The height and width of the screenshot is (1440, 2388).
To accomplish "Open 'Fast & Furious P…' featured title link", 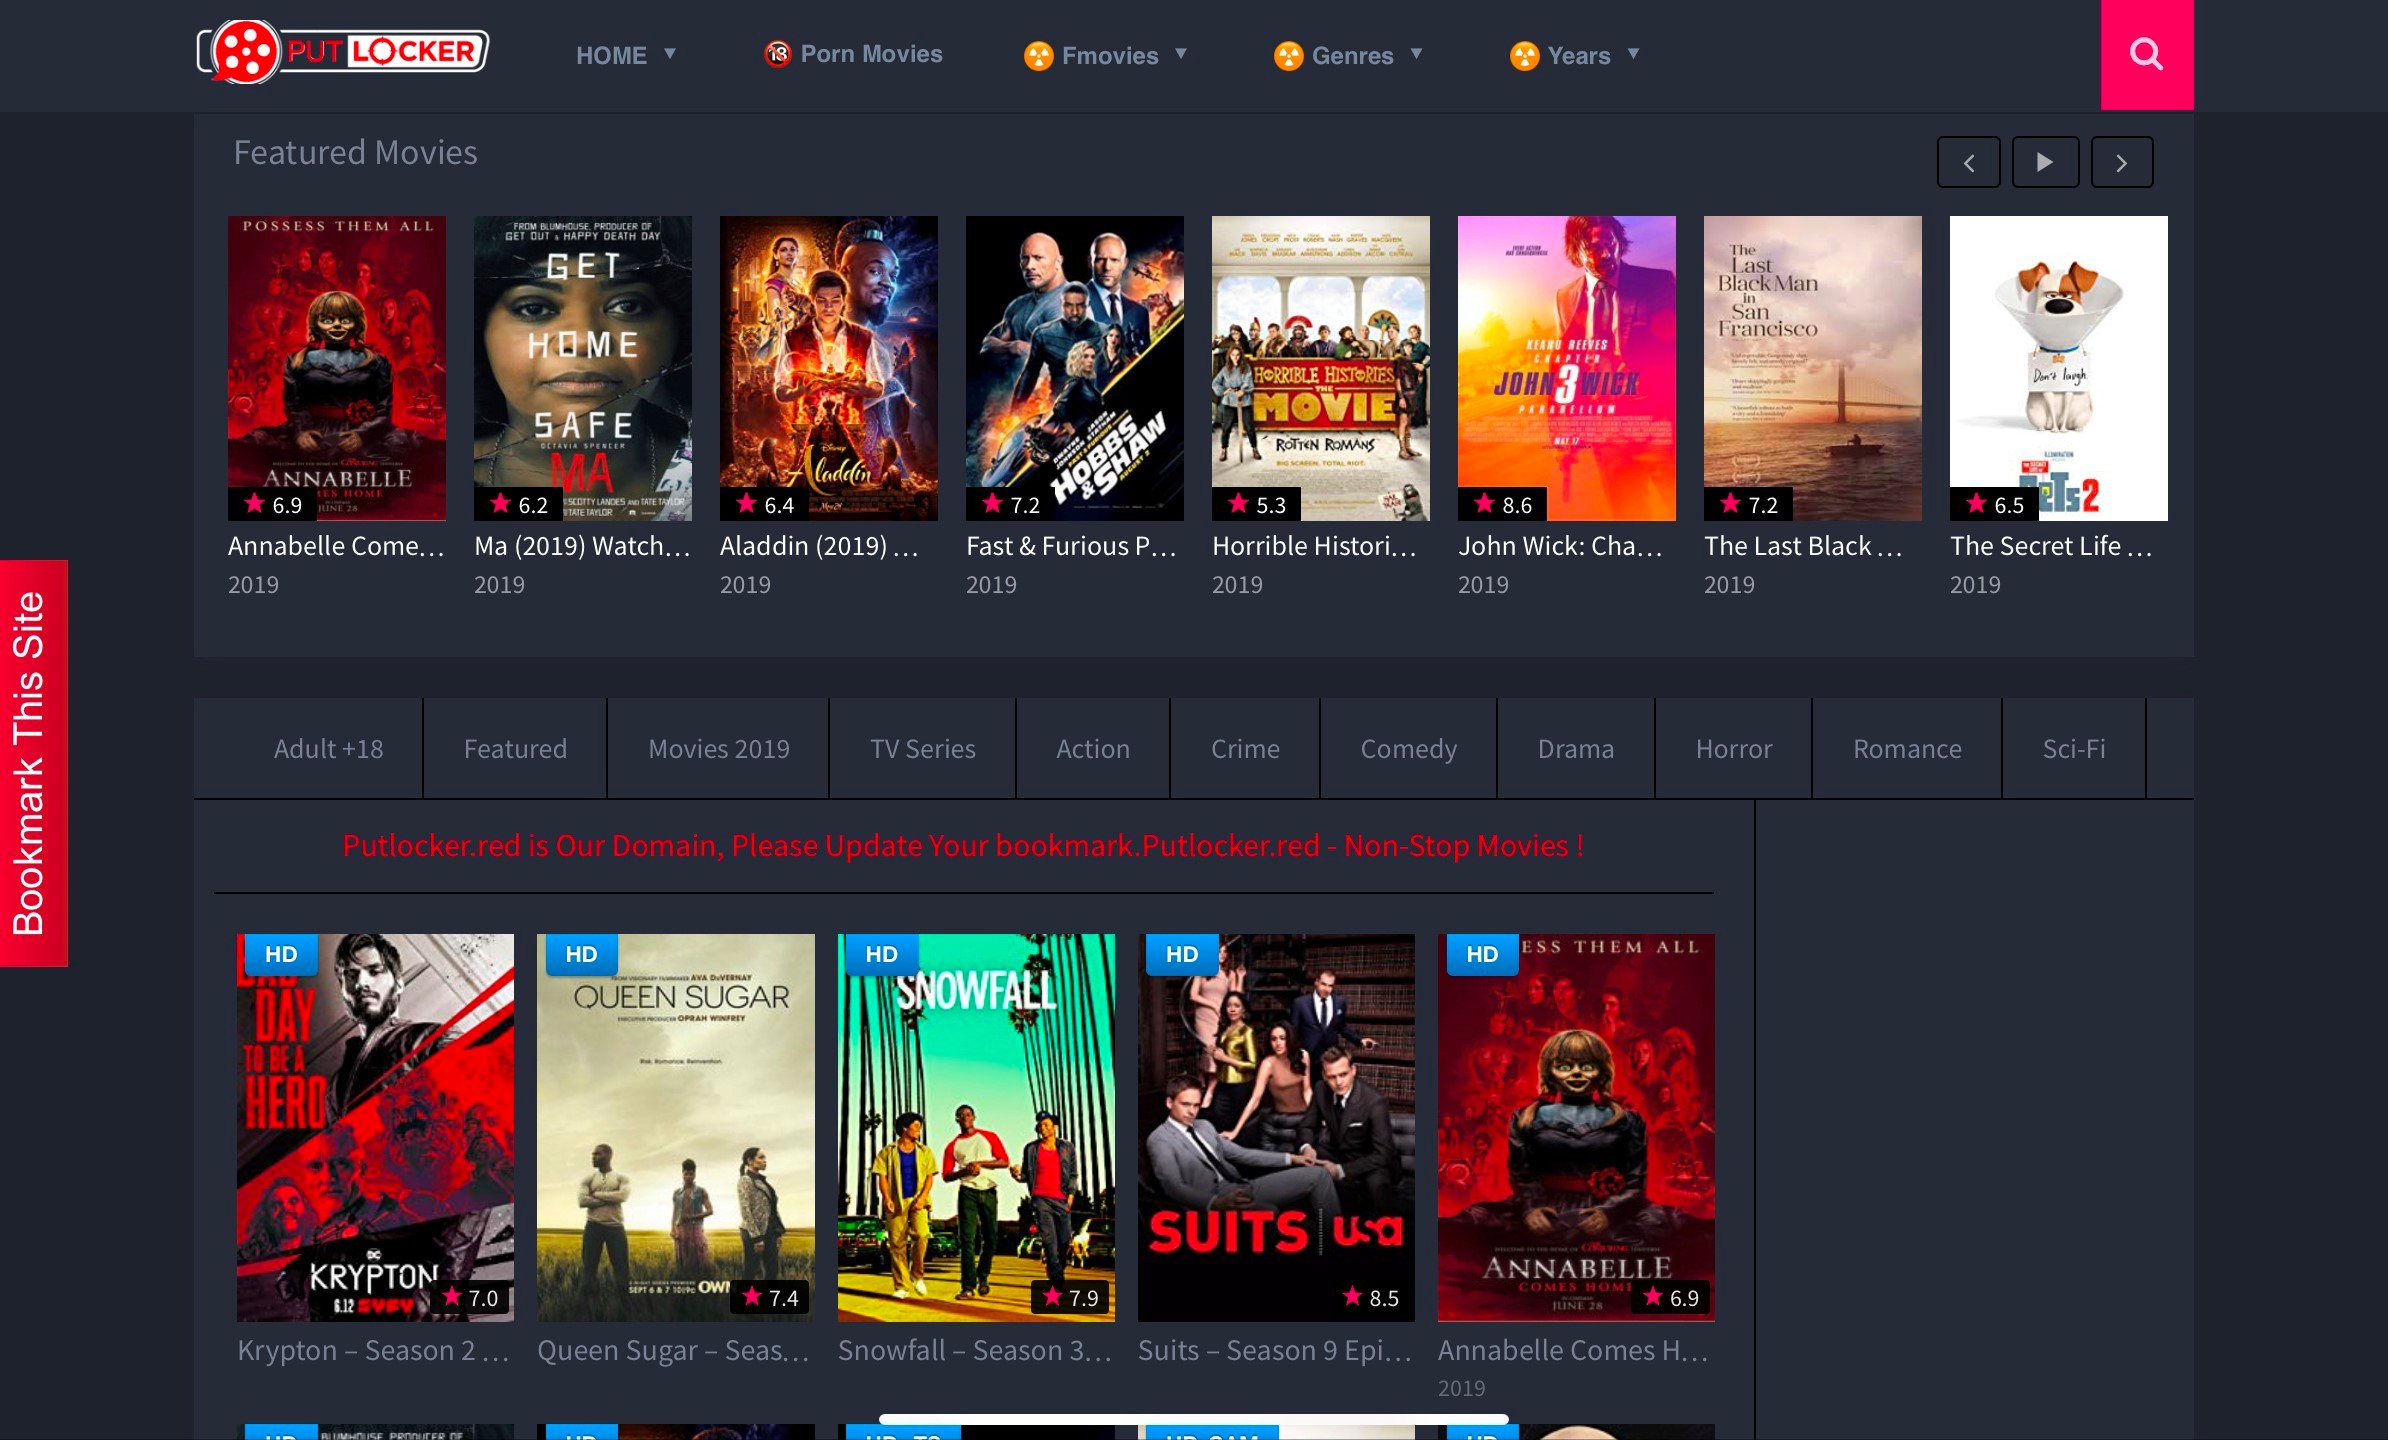I will click(x=1072, y=546).
